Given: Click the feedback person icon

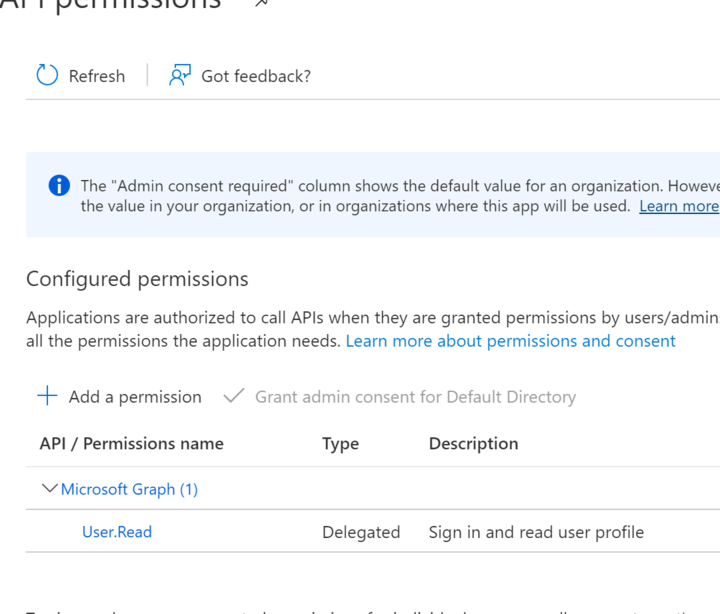Looking at the screenshot, I should (x=180, y=75).
